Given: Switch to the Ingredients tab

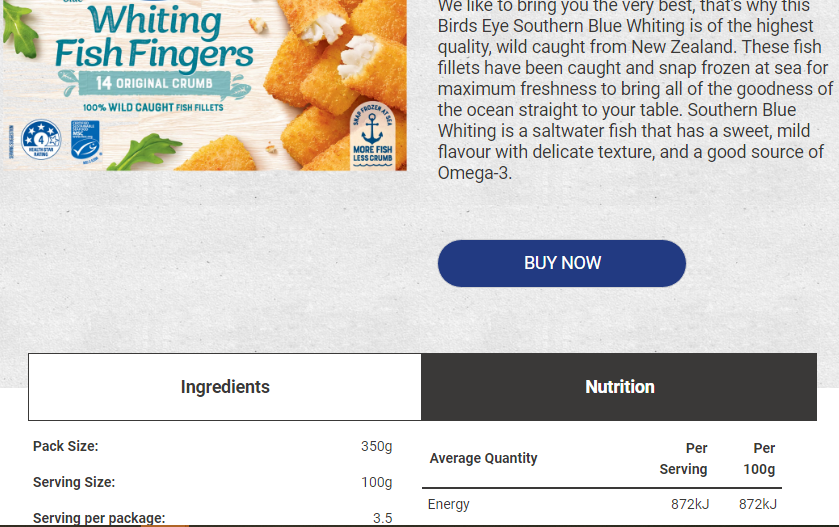Looking at the screenshot, I should 225,387.
